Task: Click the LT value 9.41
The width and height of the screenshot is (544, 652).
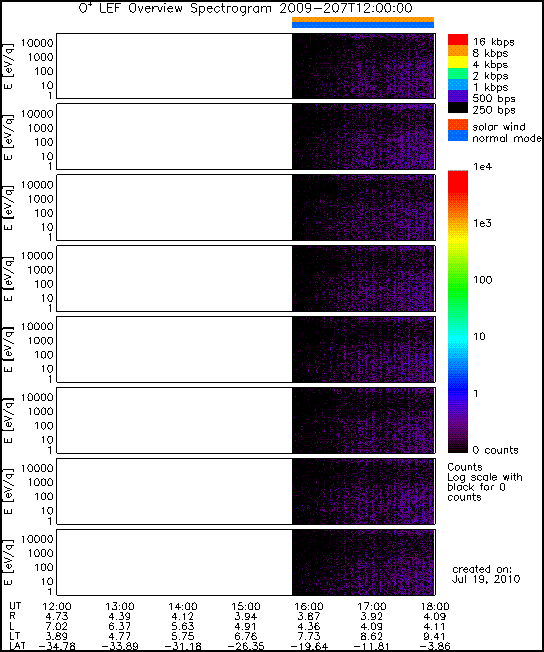Action: pyautogui.click(x=435, y=636)
